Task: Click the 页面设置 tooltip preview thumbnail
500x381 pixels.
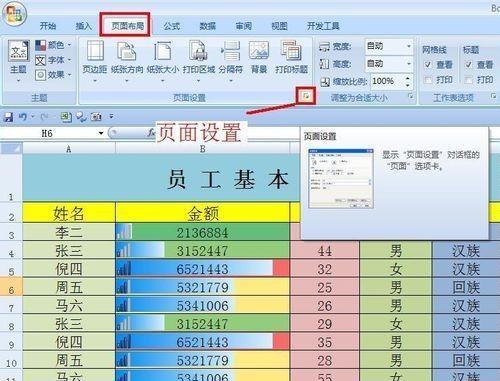Action: point(341,178)
